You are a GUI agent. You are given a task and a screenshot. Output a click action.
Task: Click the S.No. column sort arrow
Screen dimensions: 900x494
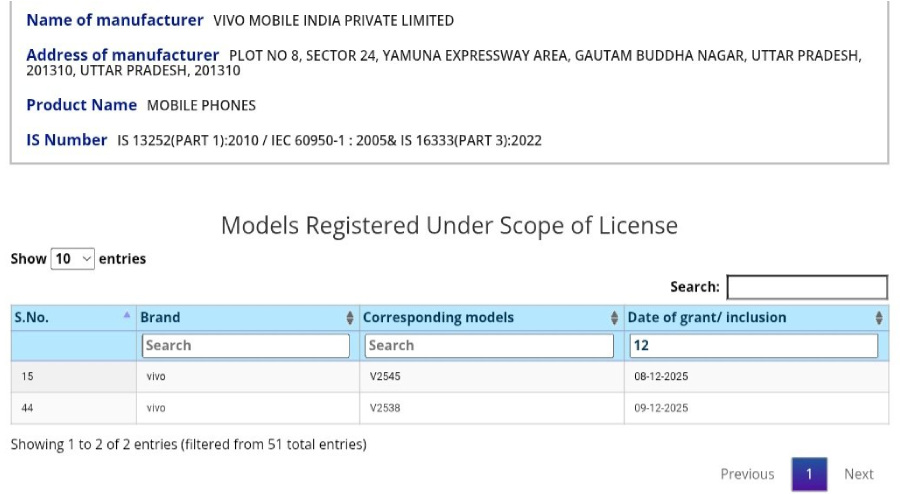click(x=127, y=317)
